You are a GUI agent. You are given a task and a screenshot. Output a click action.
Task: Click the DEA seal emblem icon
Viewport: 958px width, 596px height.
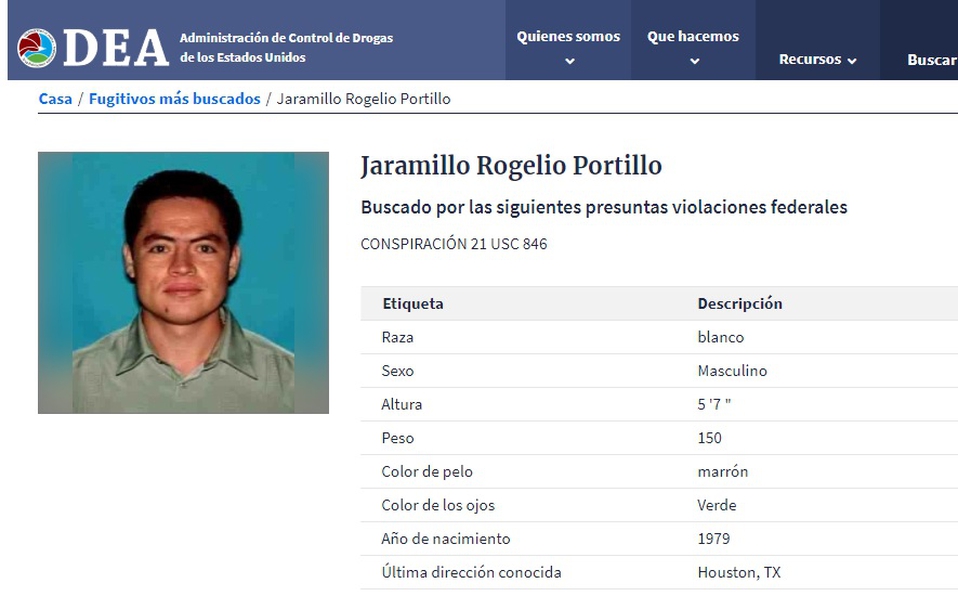(x=37, y=48)
